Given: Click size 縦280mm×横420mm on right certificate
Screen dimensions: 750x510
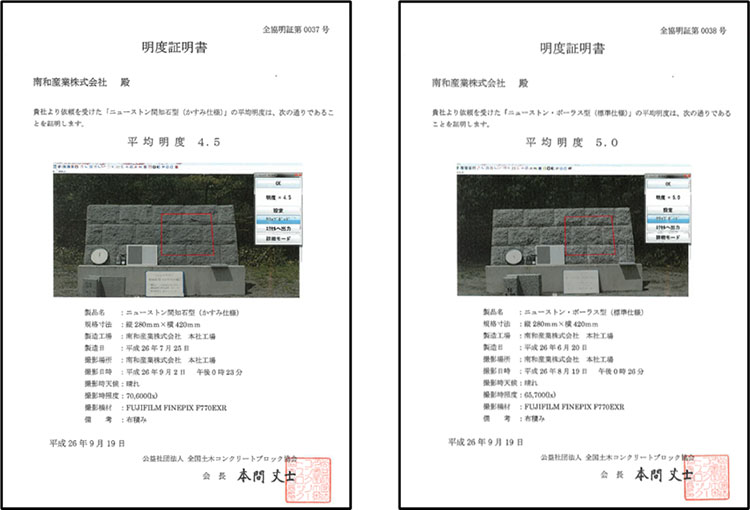Looking at the screenshot, I should 561,324.
